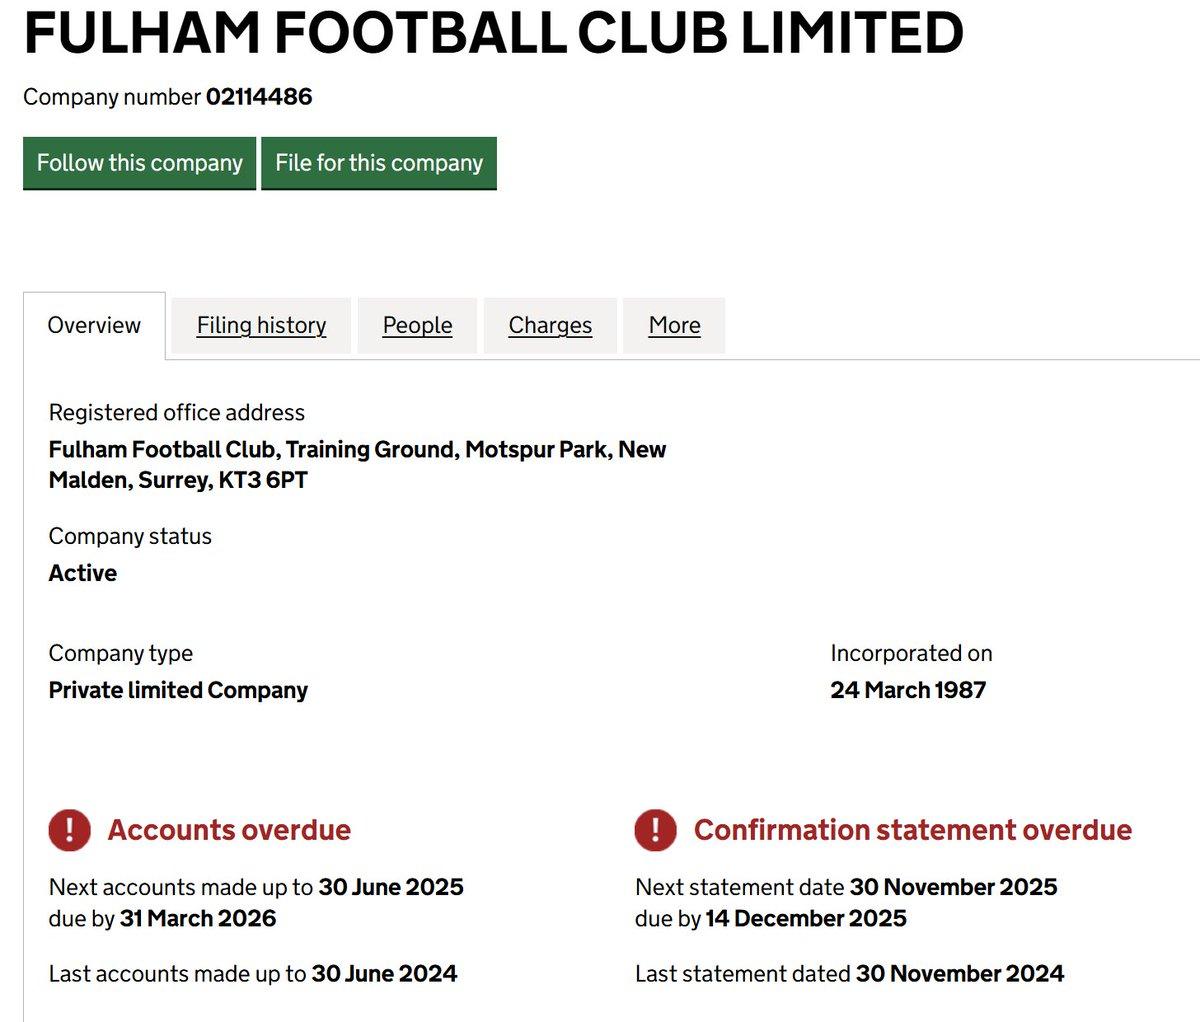Click the File for this company button
This screenshot has height=1022, width=1200.
379,163
